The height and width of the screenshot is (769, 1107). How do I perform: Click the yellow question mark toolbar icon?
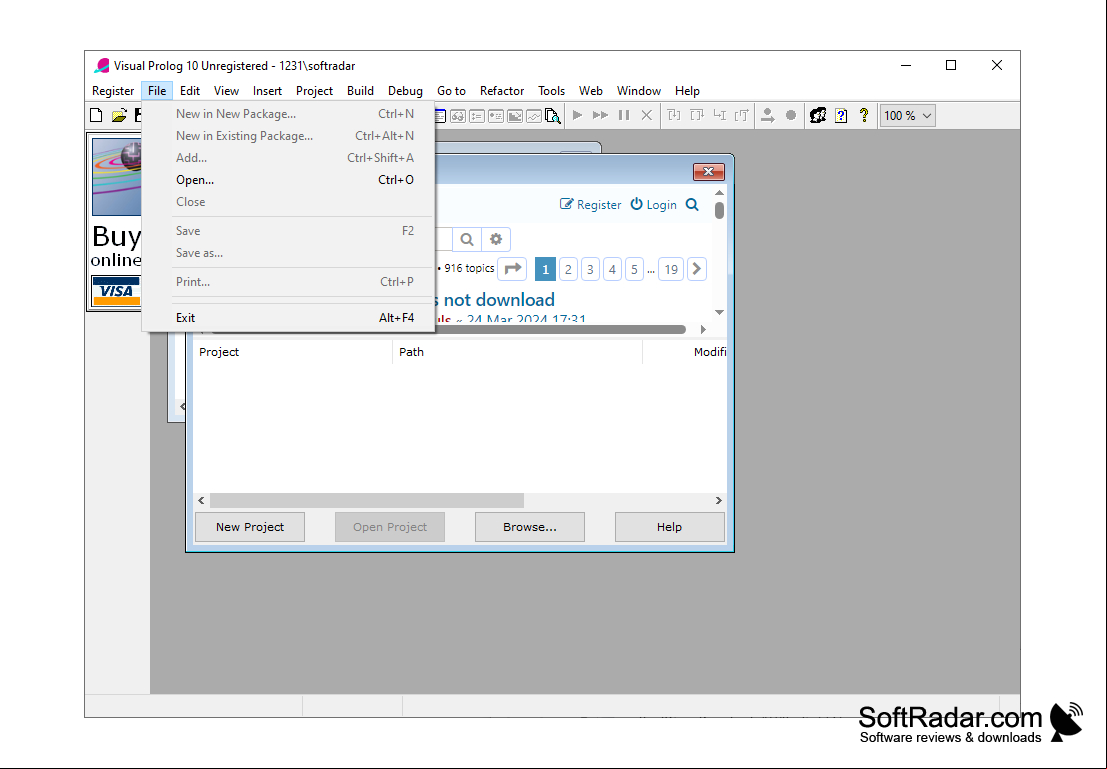pyautogui.click(x=864, y=116)
